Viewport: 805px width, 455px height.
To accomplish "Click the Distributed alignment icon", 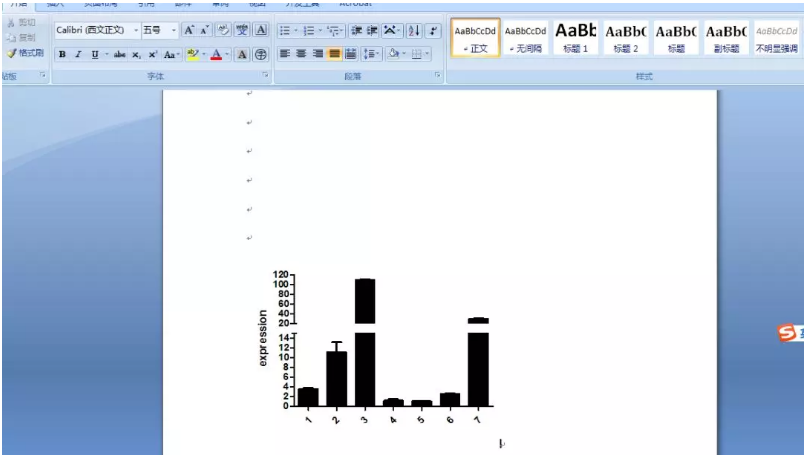I will tap(351, 54).
